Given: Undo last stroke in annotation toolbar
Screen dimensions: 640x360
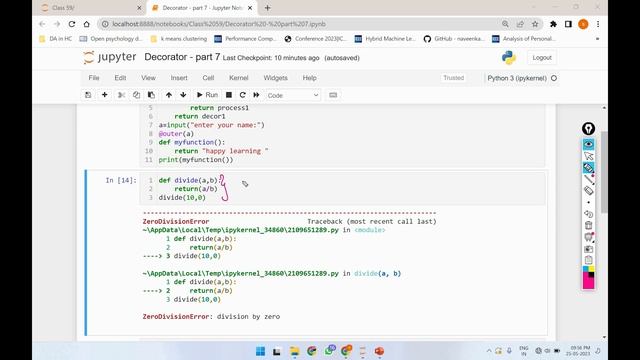Looking at the screenshot, I should tap(588, 214).
